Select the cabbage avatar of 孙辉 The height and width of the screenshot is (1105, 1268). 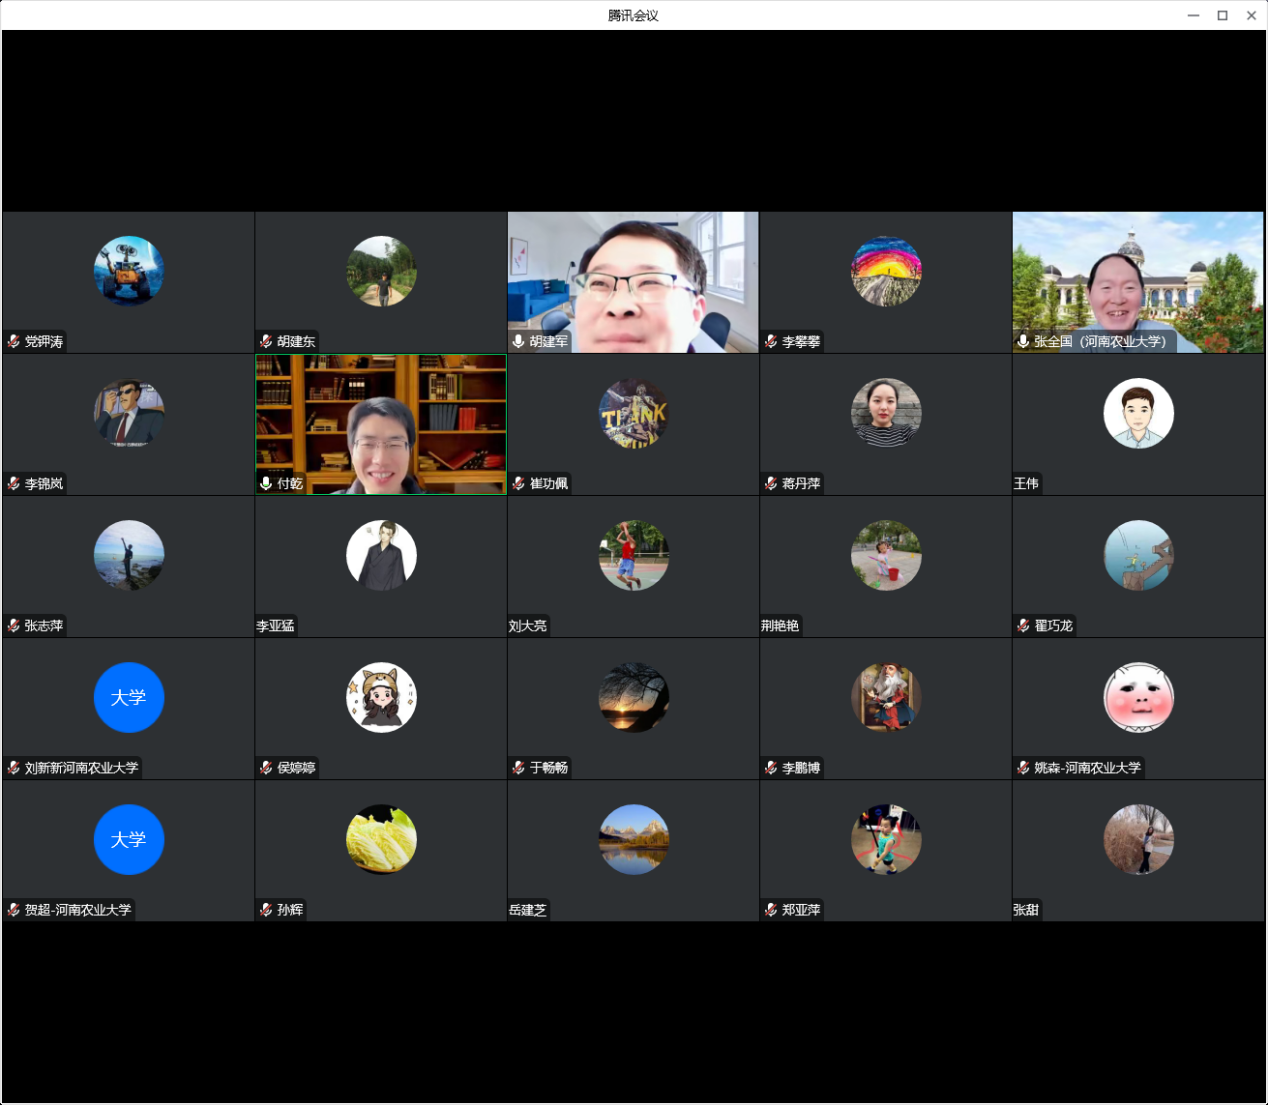[x=381, y=839]
